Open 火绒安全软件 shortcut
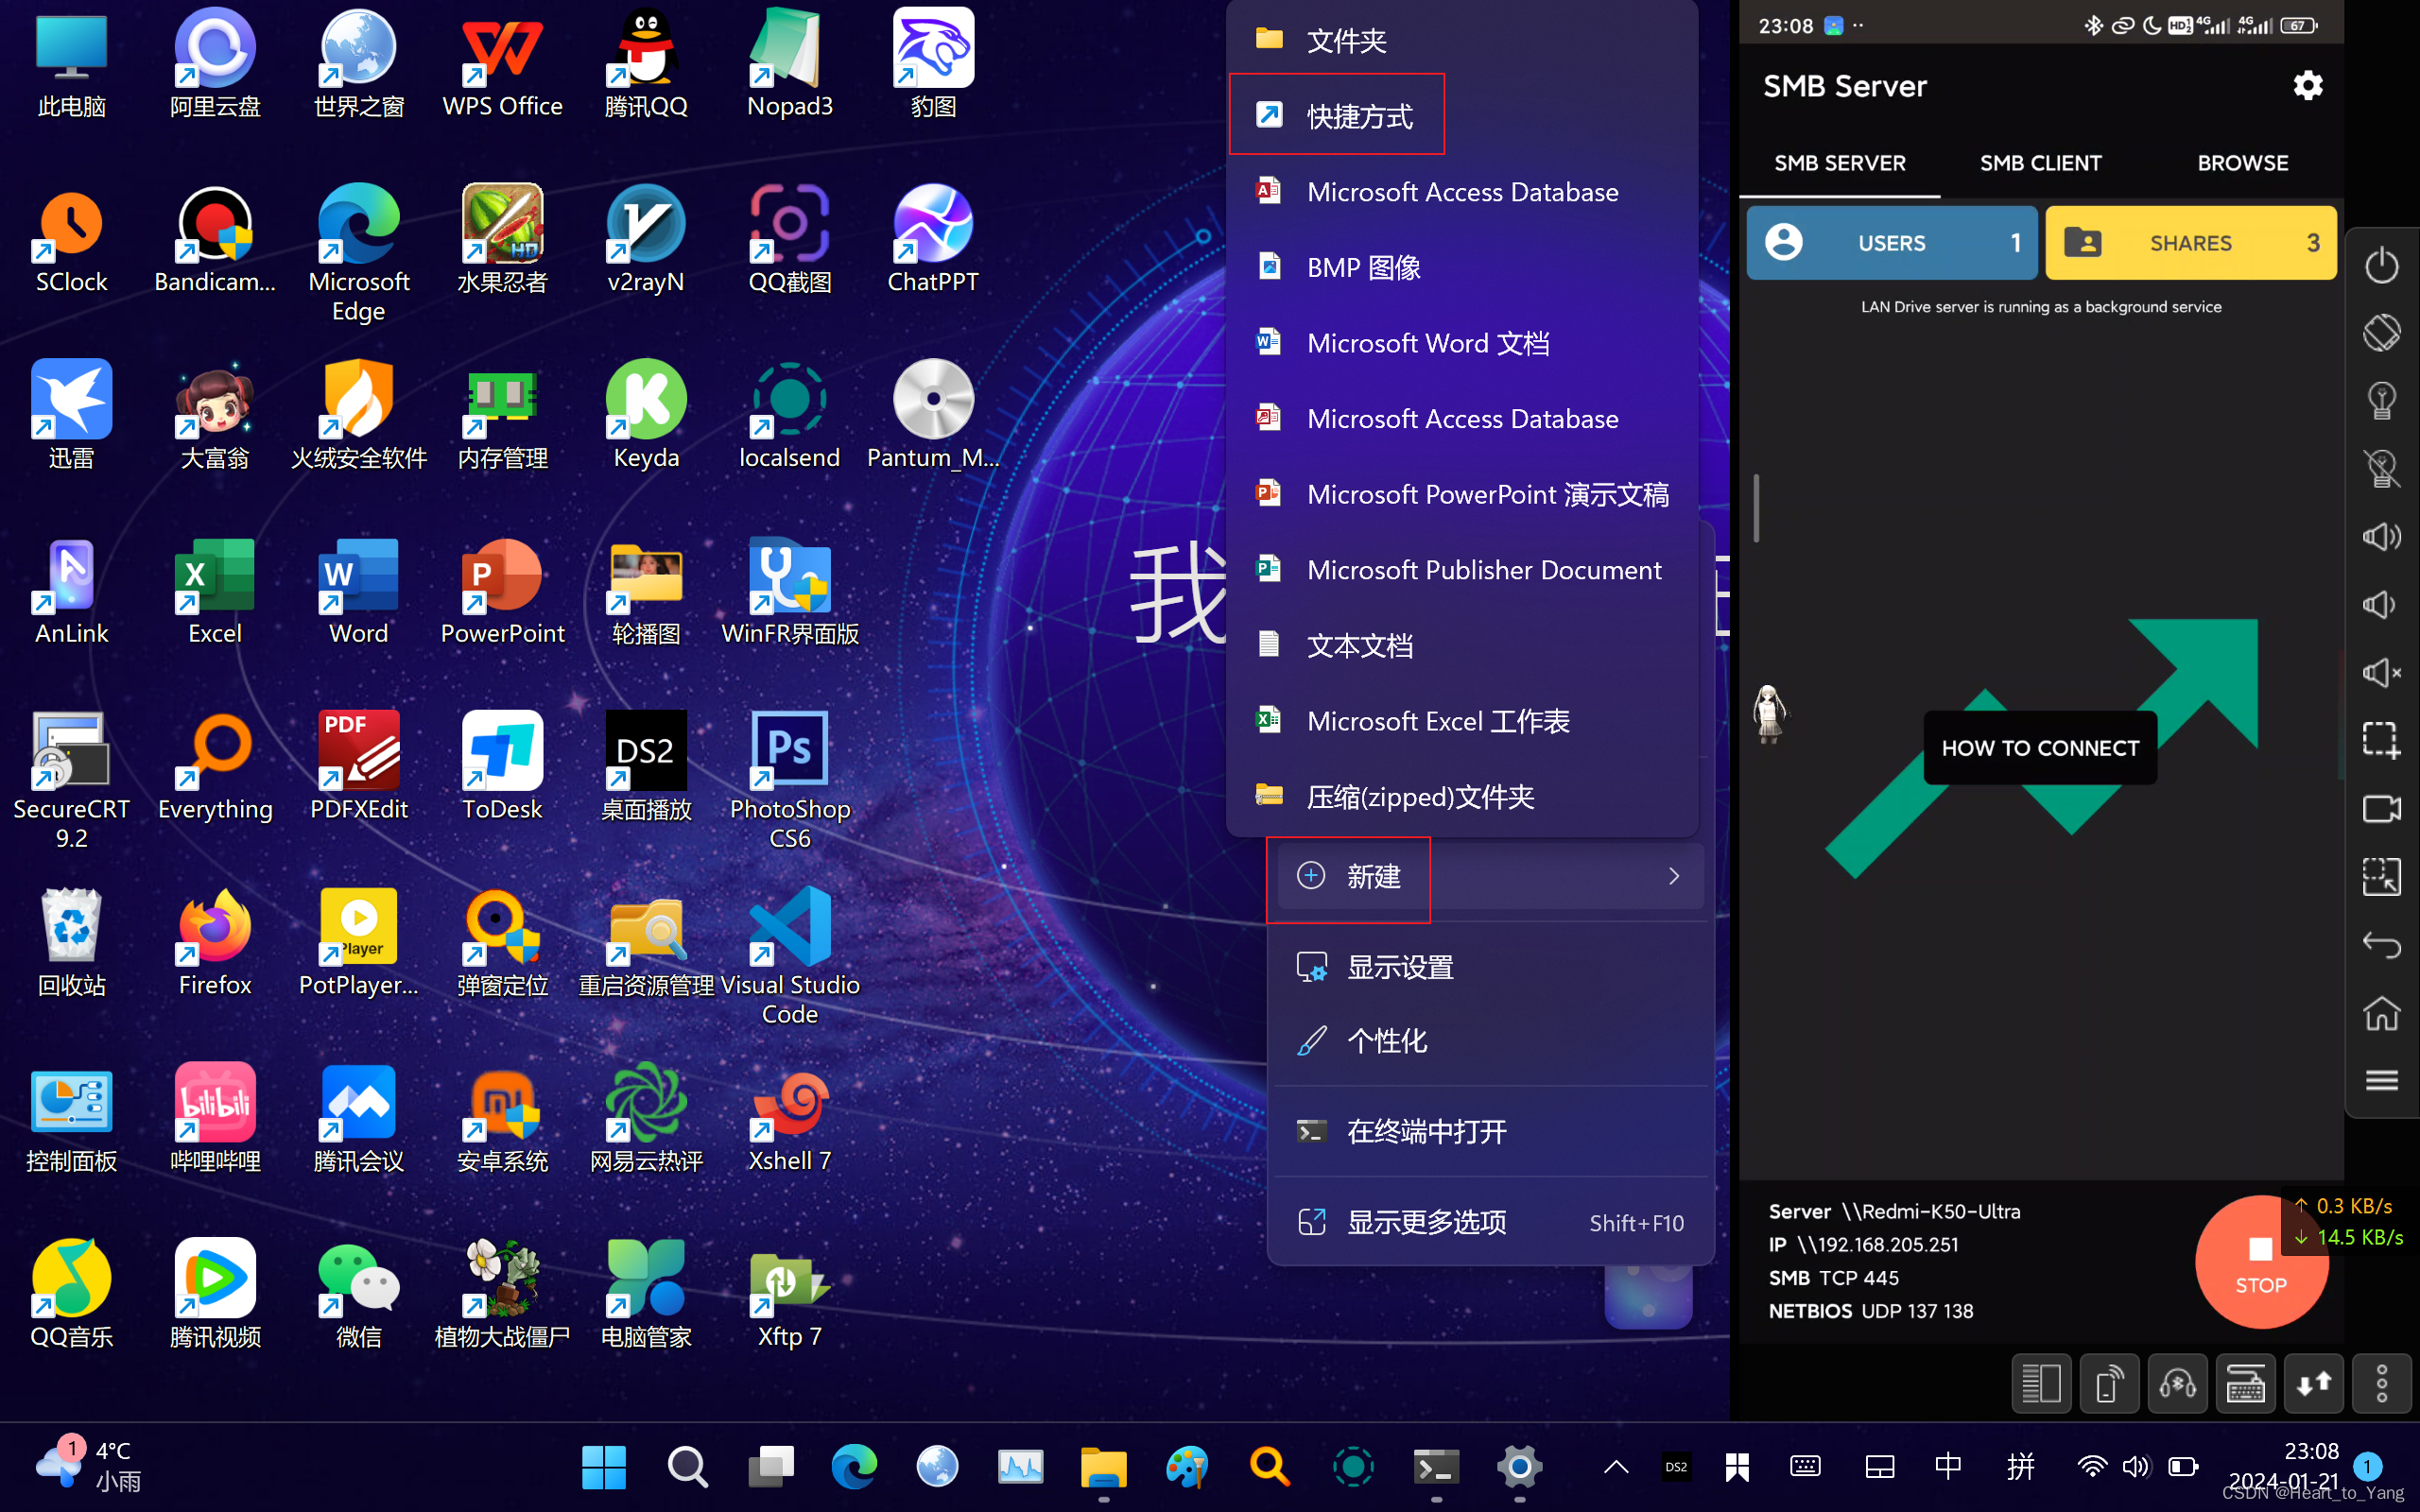 point(359,414)
